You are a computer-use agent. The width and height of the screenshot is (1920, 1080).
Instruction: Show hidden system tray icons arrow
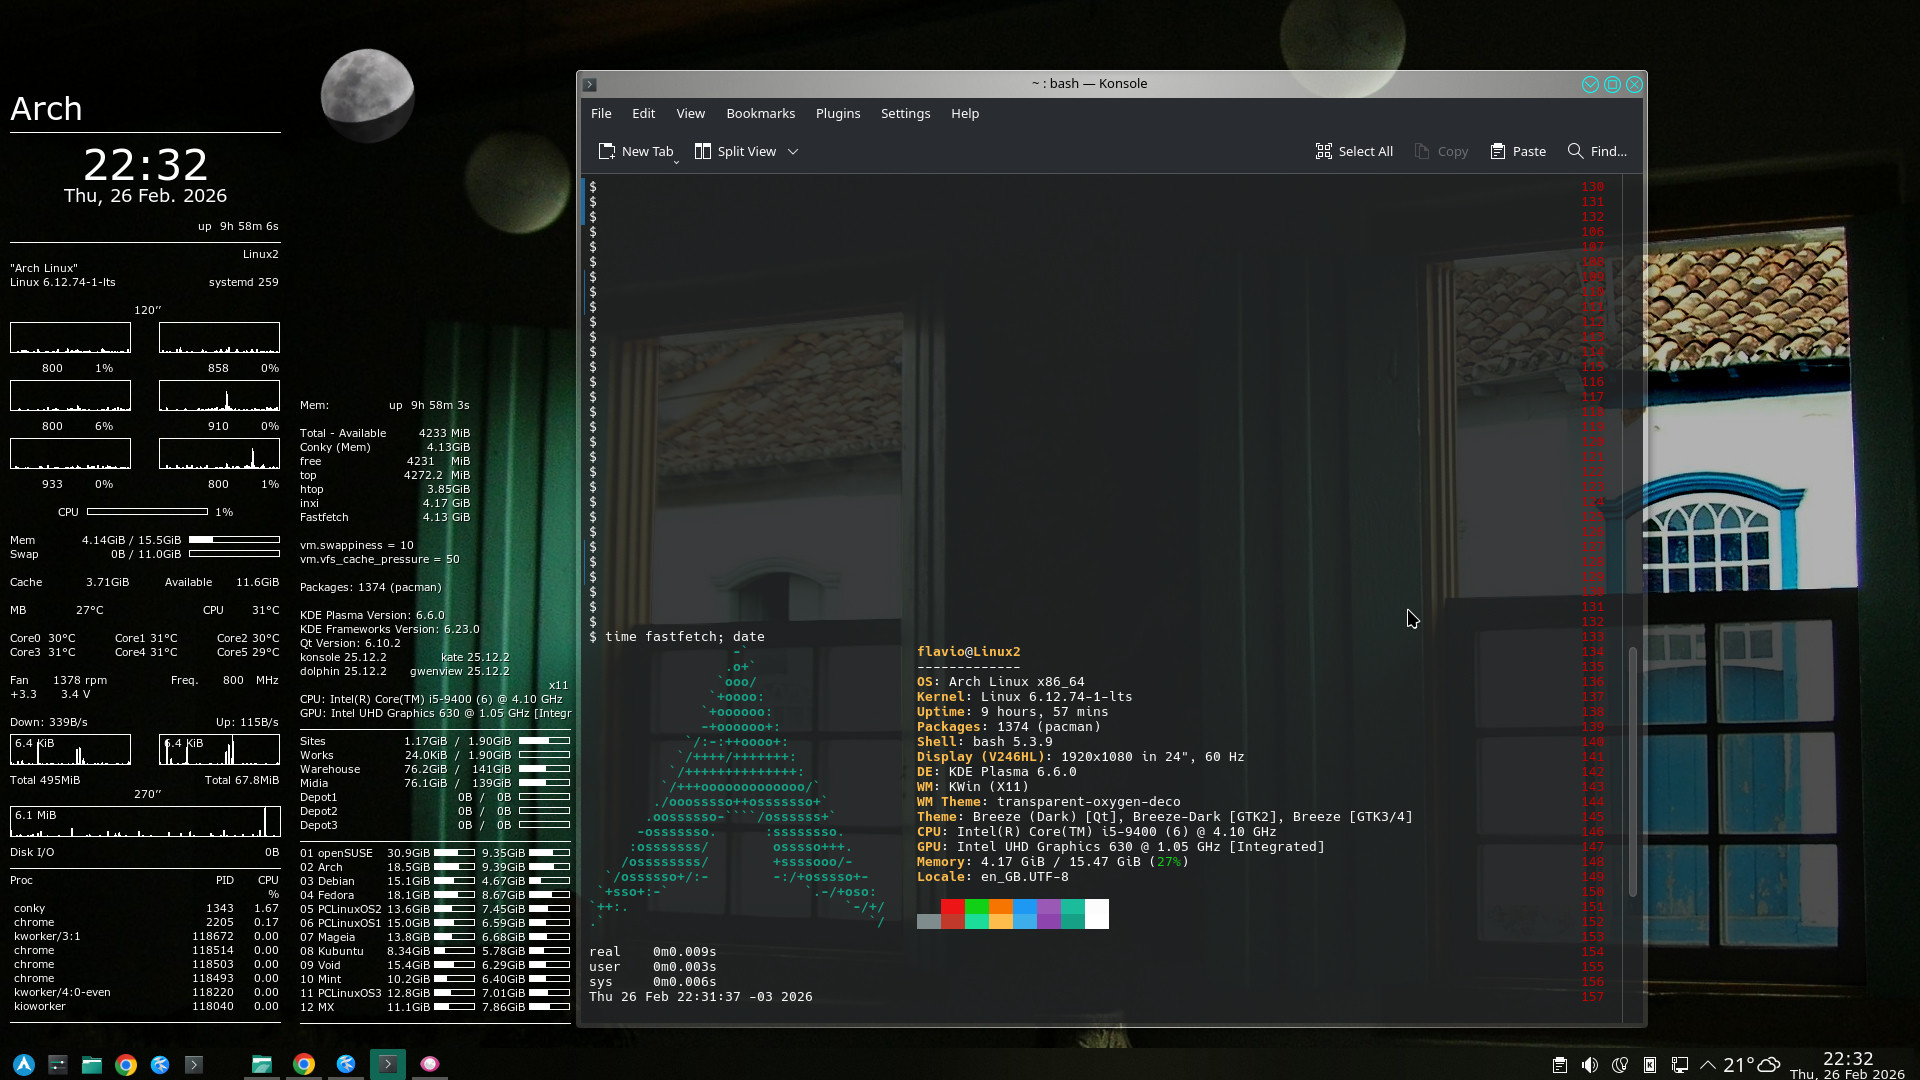click(1708, 1065)
